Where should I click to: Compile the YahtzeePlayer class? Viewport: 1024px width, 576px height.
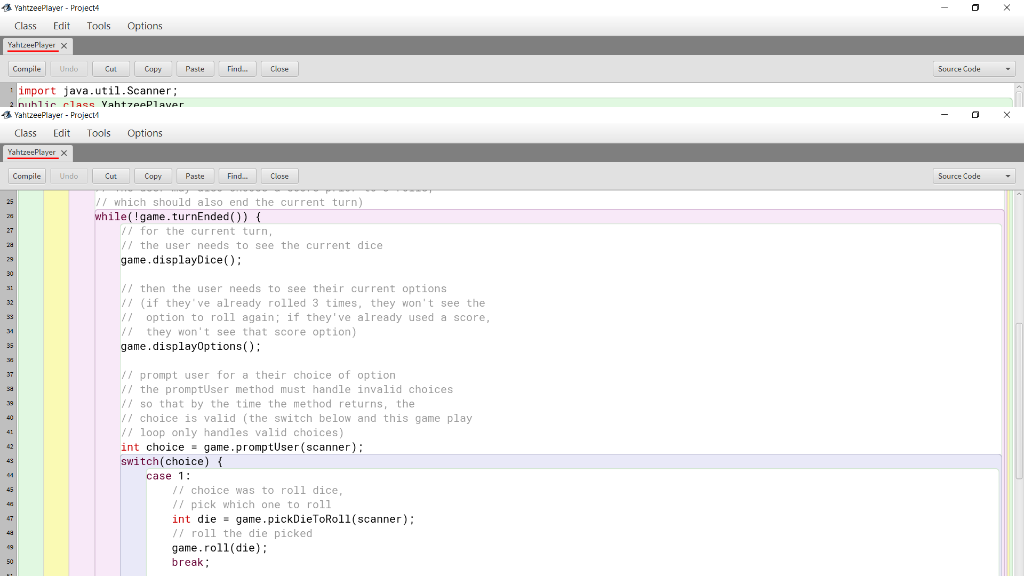[26, 175]
